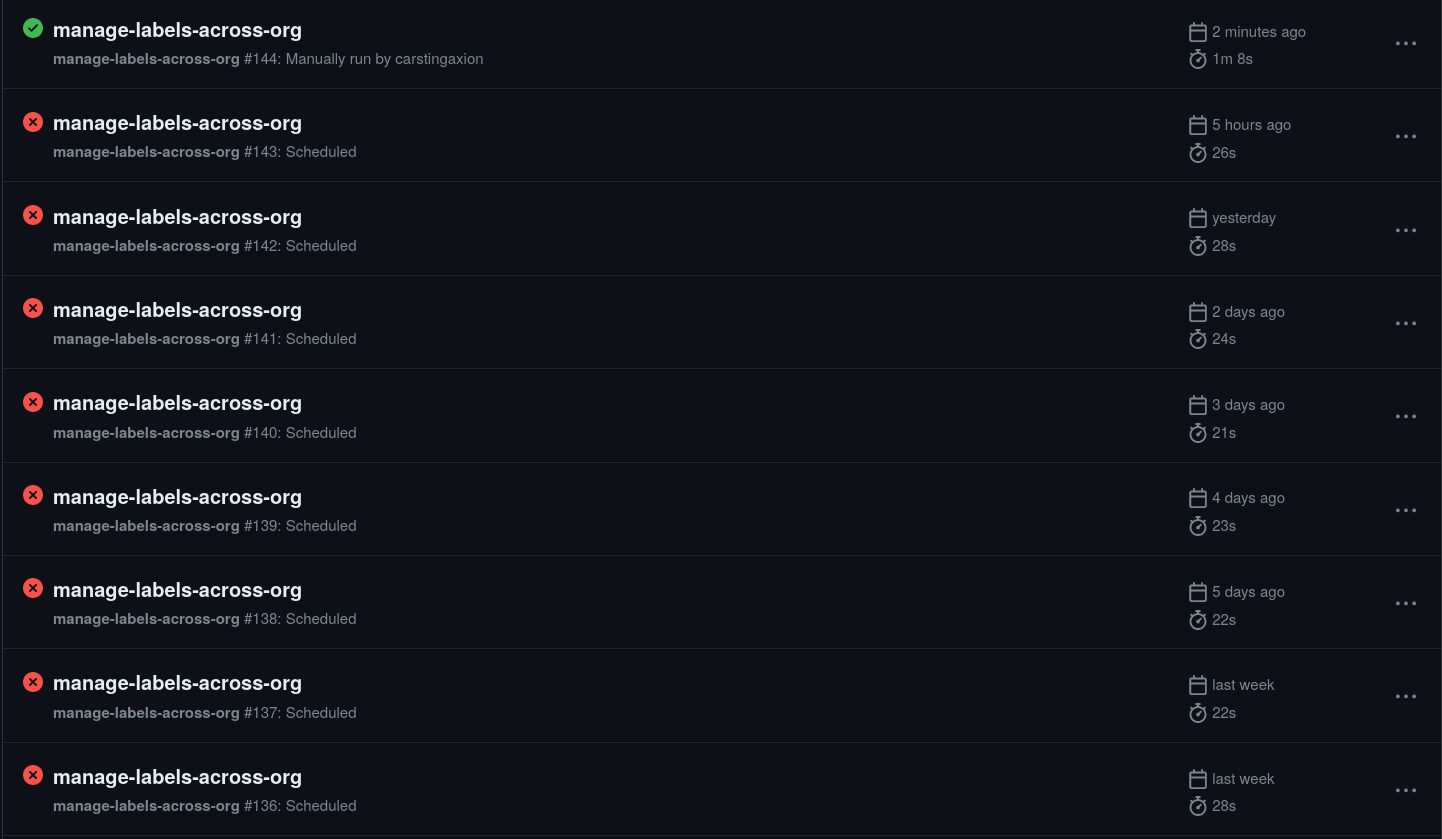Click the red failure icon on run #143
The height and width of the screenshot is (839, 1442).
[x=32, y=121]
